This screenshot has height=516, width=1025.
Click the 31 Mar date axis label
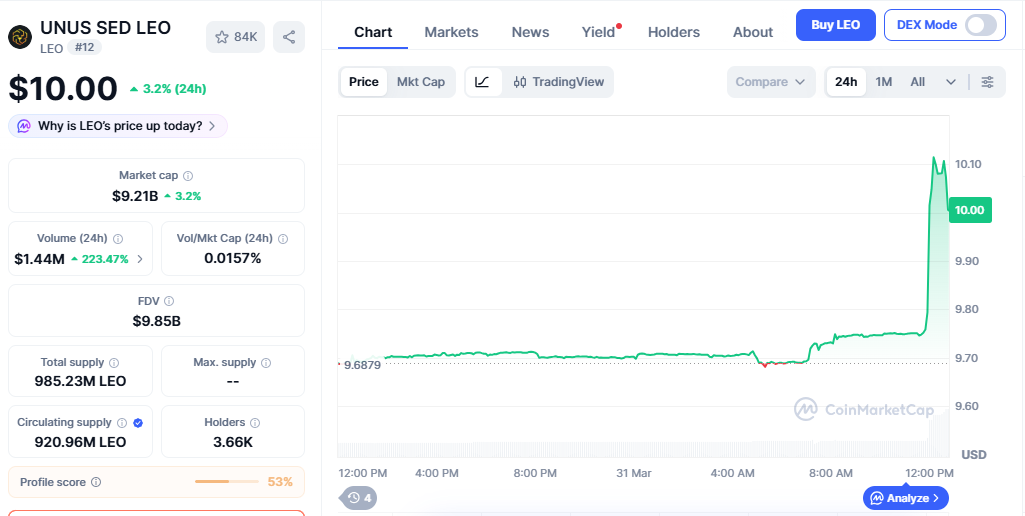(633, 473)
